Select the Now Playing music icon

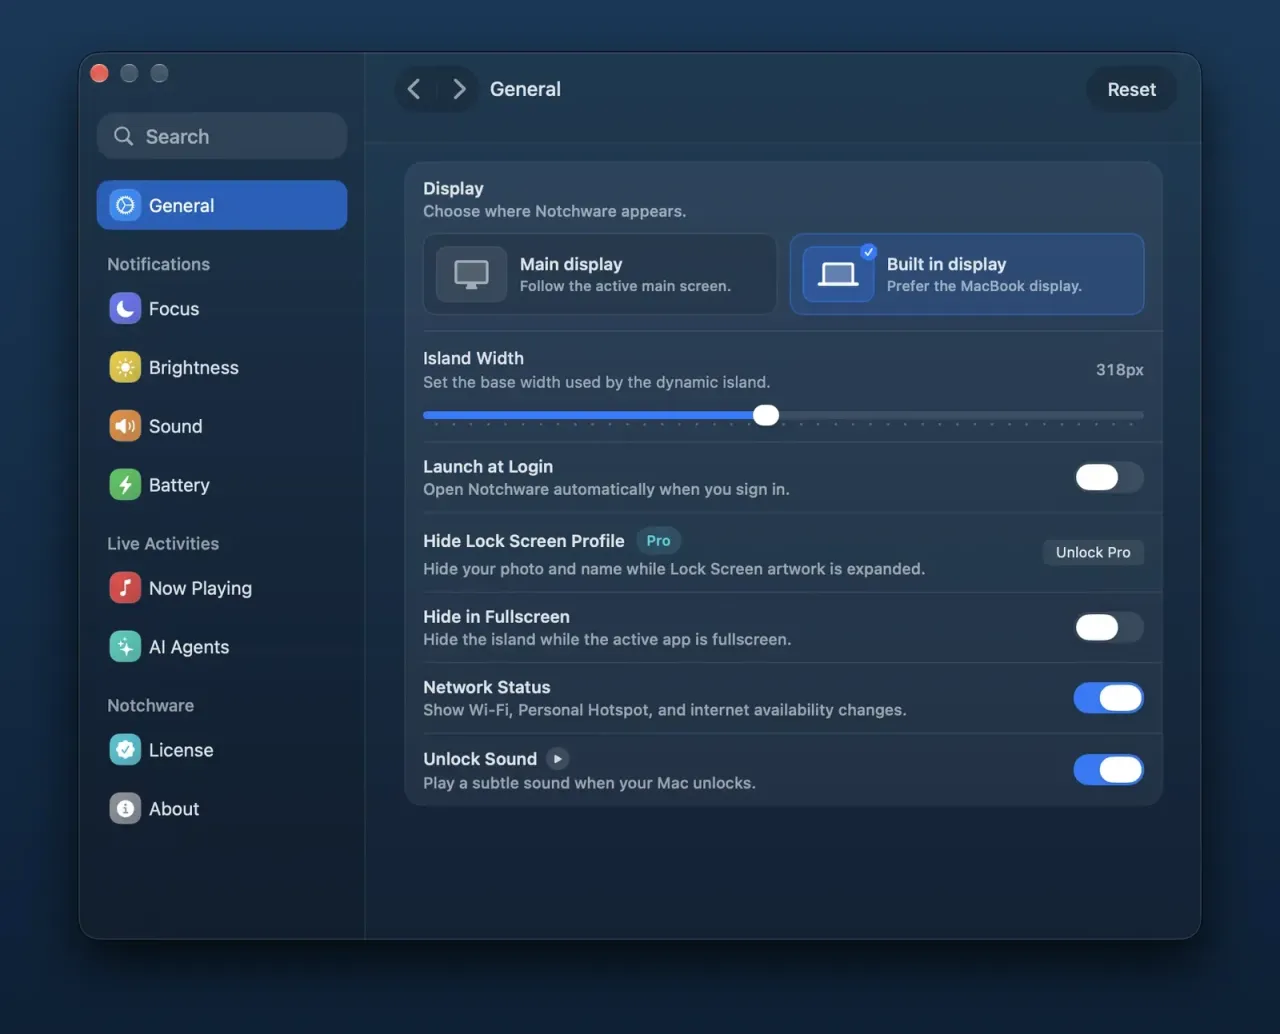coord(125,588)
